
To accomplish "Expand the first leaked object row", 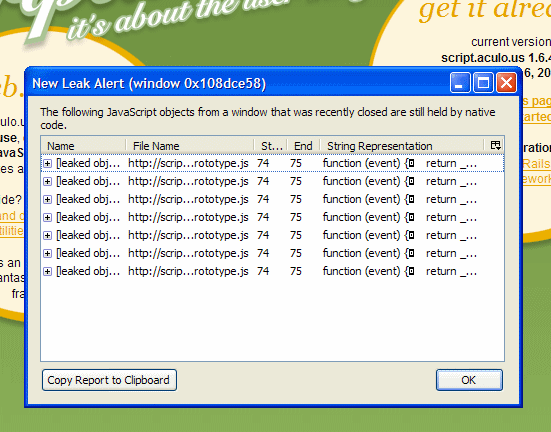I will (x=47, y=163).
